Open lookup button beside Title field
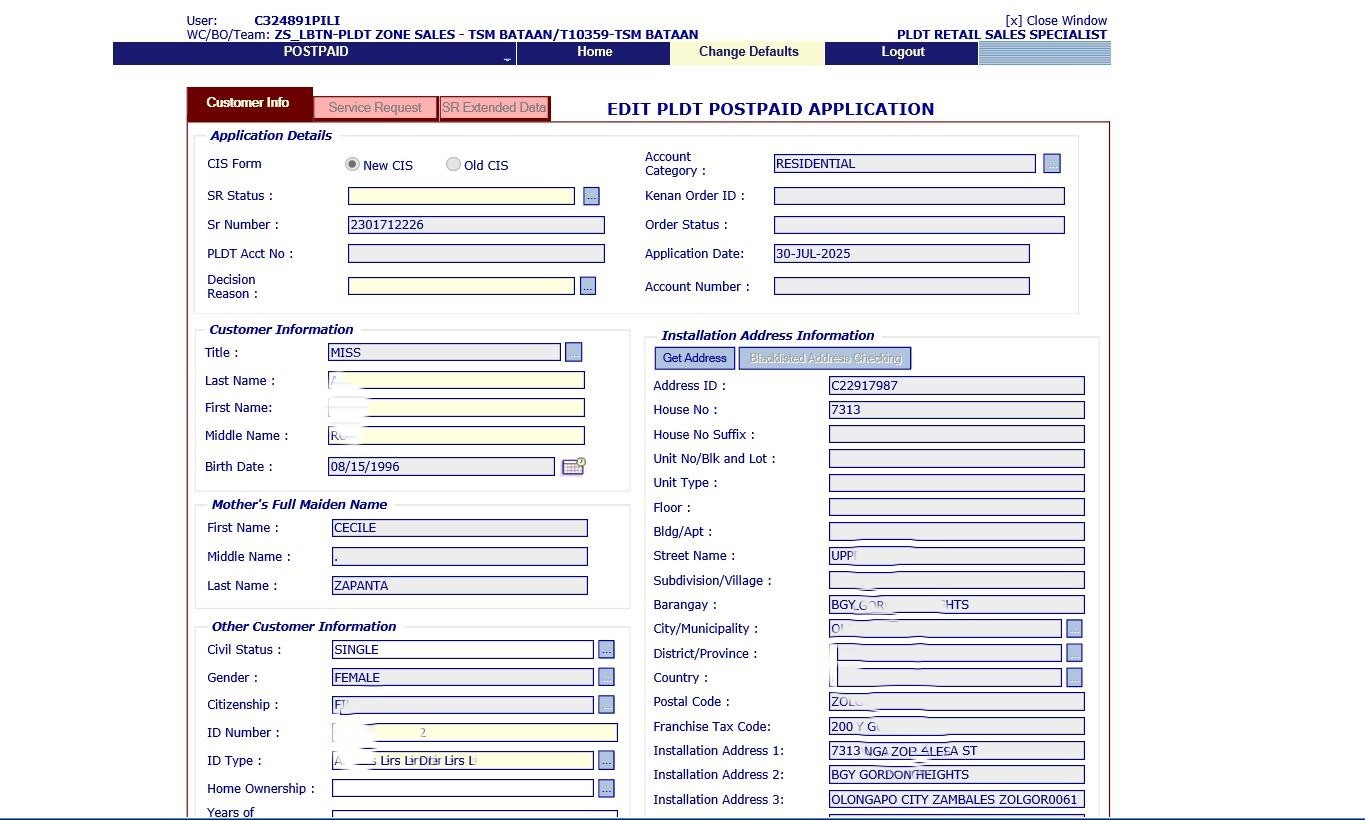The image size is (1365, 820). click(x=573, y=352)
